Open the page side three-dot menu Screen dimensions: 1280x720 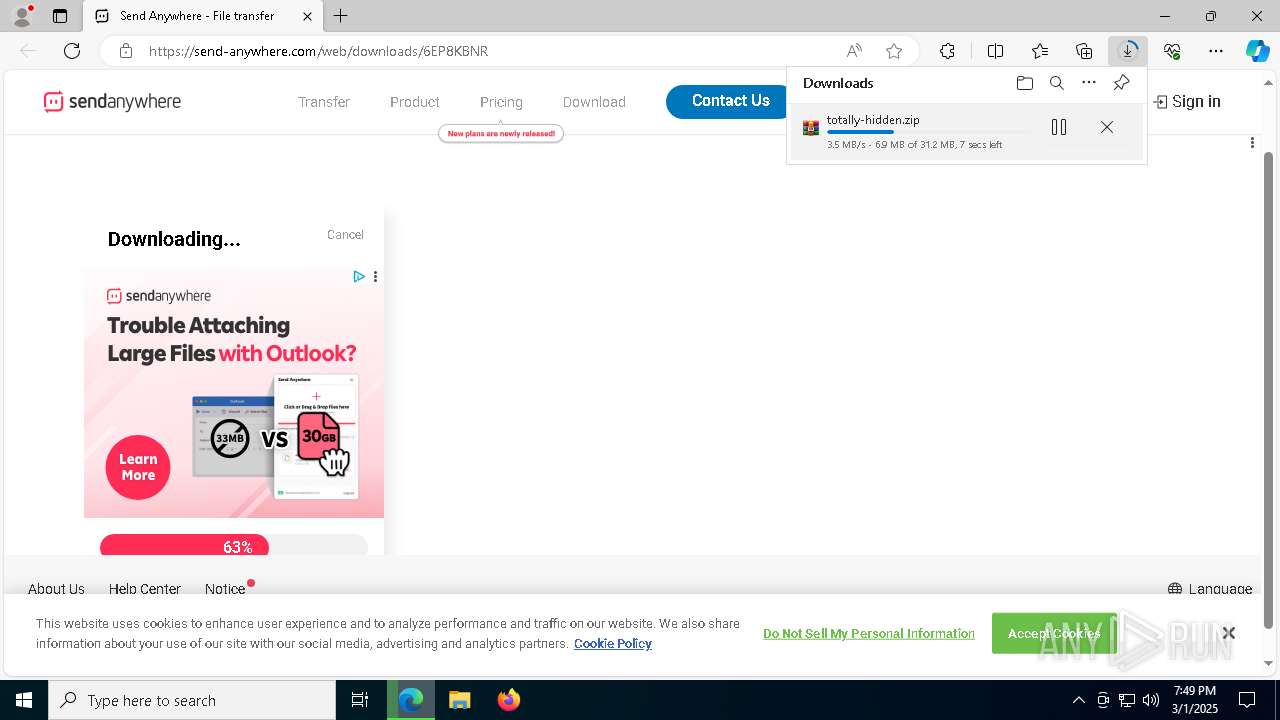1252,143
